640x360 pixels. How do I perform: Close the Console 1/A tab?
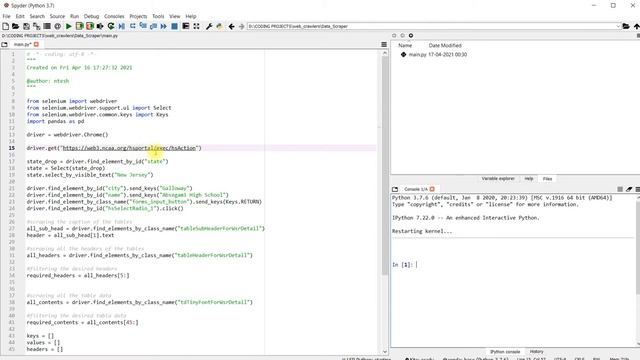click(x=432, y=189)
